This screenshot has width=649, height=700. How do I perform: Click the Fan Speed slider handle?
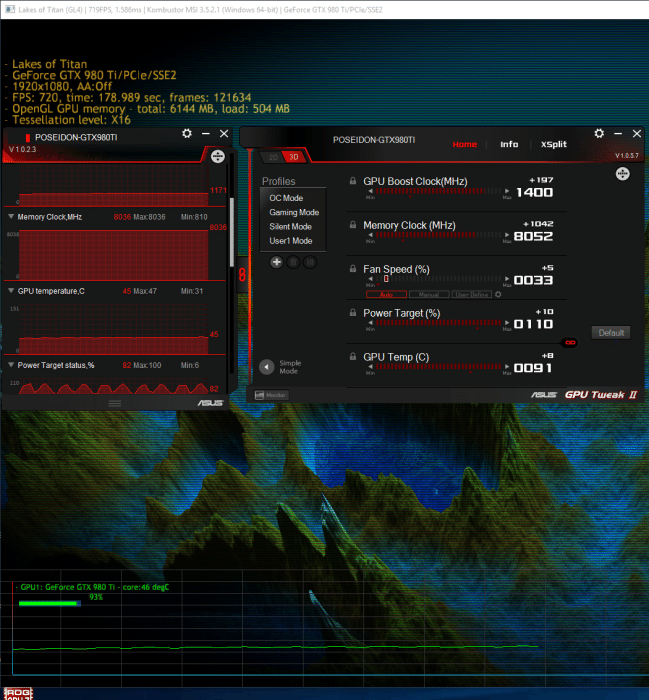click(386, 279)
